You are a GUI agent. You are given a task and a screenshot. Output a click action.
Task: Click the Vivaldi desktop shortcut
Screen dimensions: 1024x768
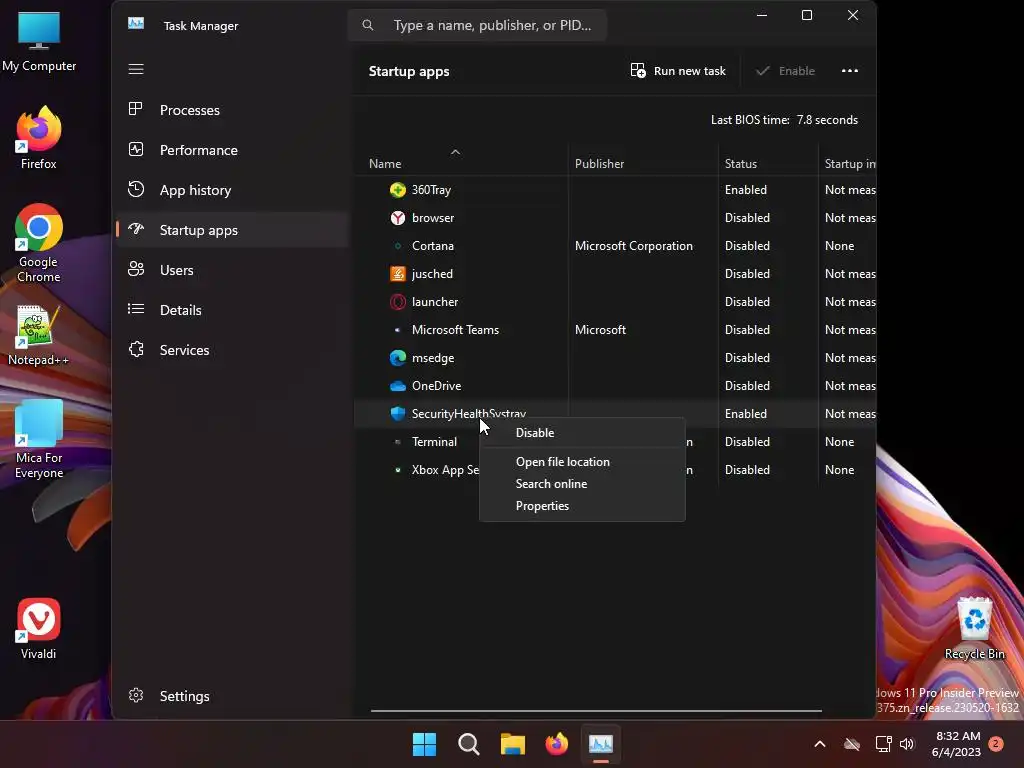pyautogui.click(x=39, y=628)
